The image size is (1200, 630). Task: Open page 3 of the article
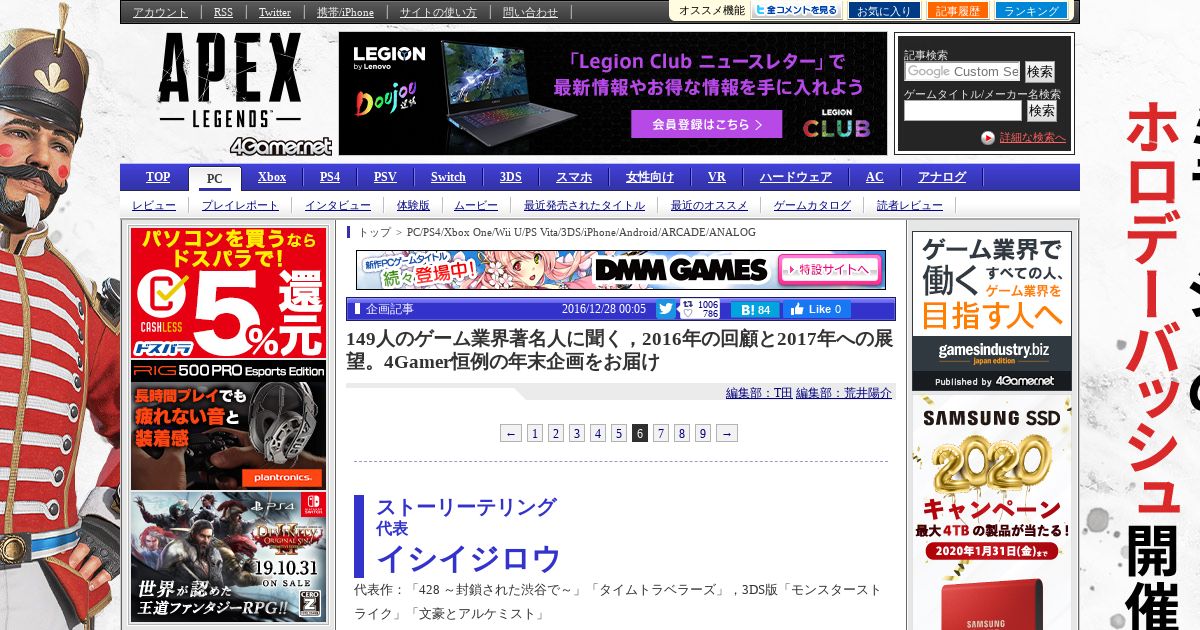(x=577, y=433)
